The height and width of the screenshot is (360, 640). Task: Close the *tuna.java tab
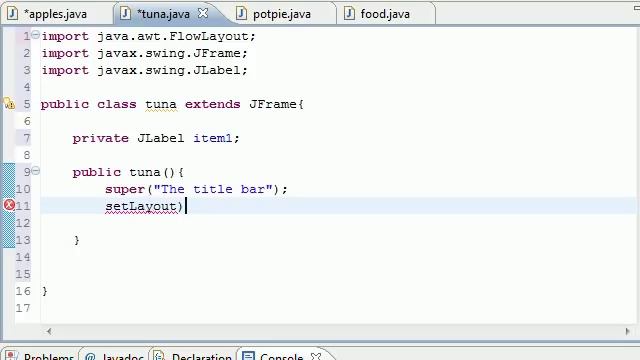(203, 13)
